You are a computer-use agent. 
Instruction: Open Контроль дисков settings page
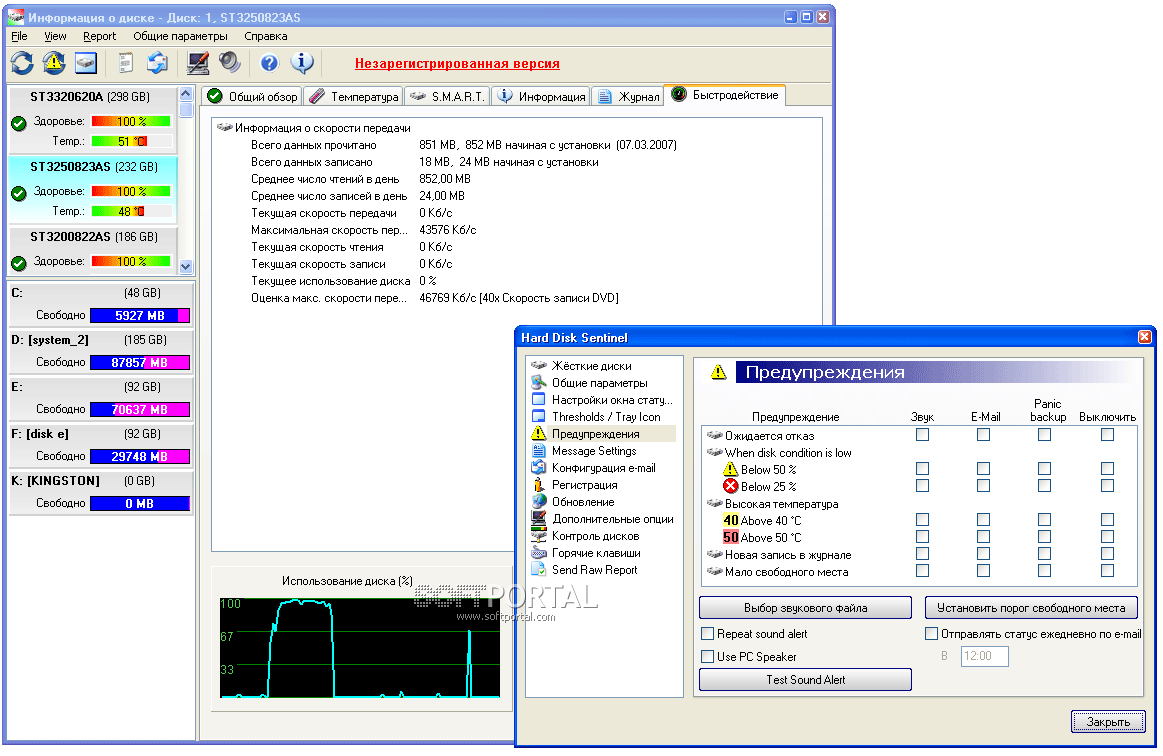point(595,536)
